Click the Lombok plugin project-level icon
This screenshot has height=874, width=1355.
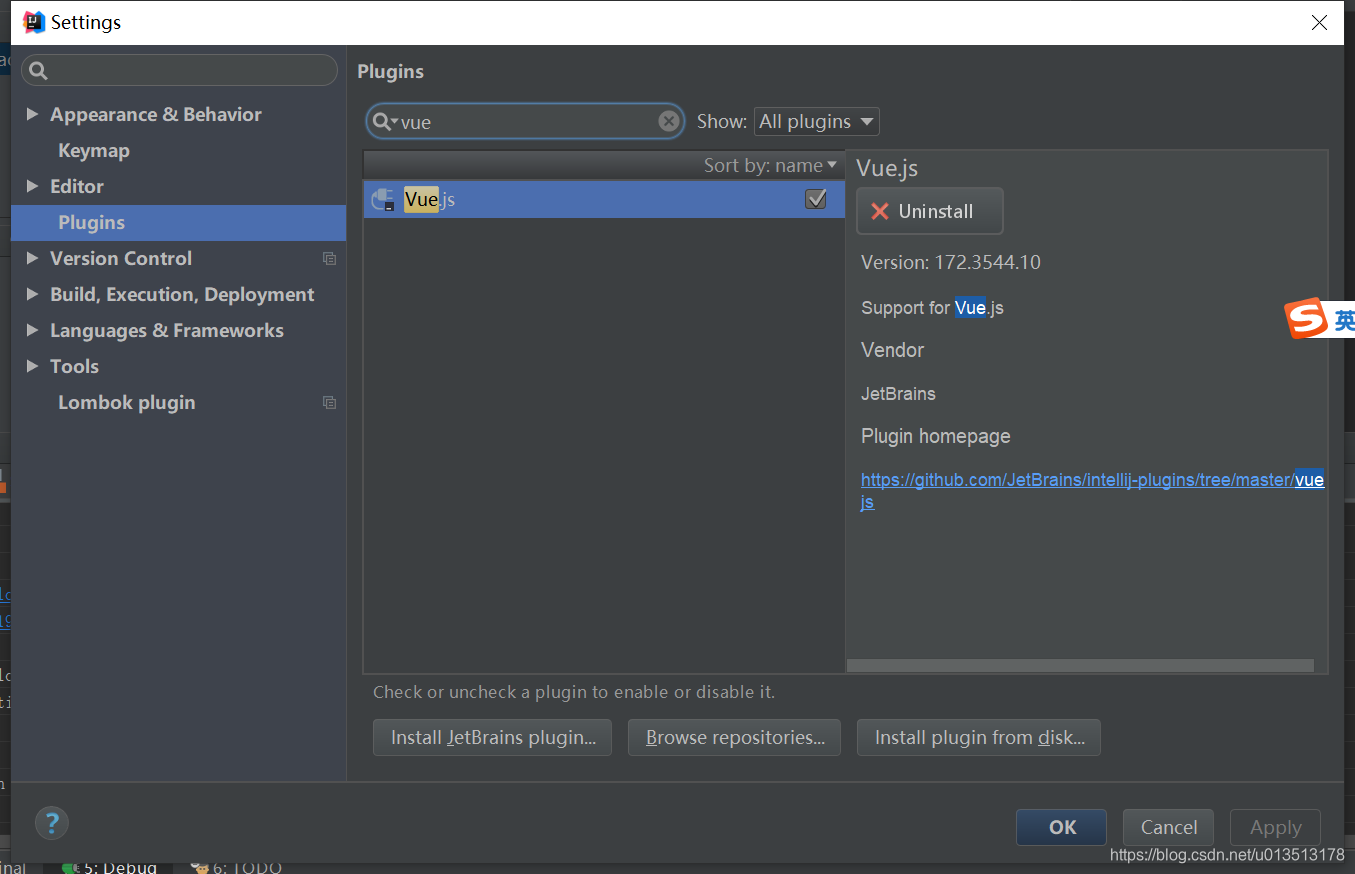click(x=329, y=402)
